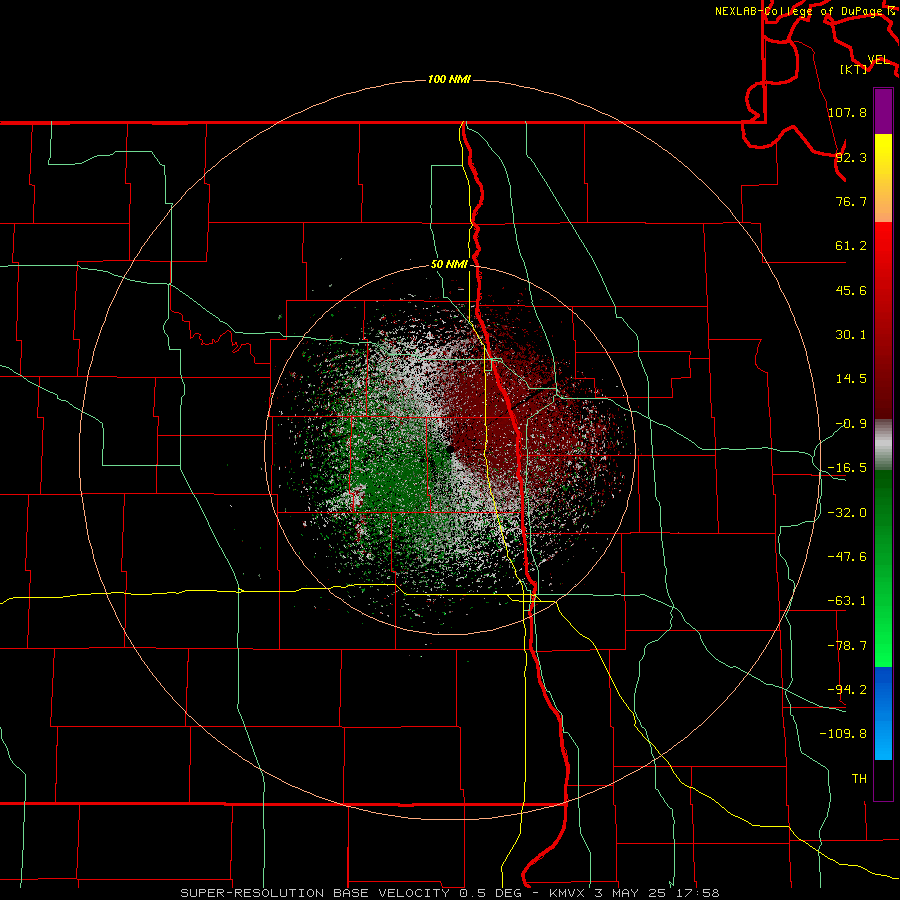Select the 30.1 legend value

point(851,335)
